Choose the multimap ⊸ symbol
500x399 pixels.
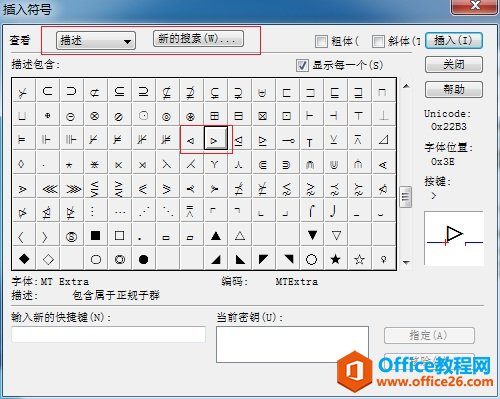coord(288,140)
